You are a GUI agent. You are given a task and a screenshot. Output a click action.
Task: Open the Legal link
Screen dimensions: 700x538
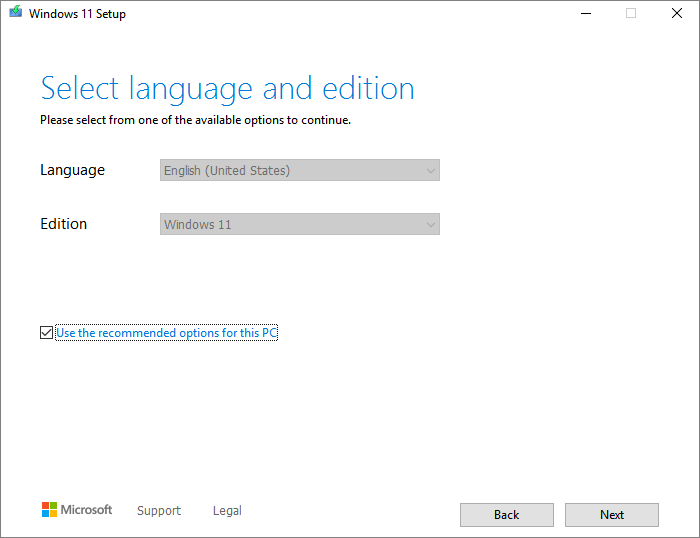227,510
